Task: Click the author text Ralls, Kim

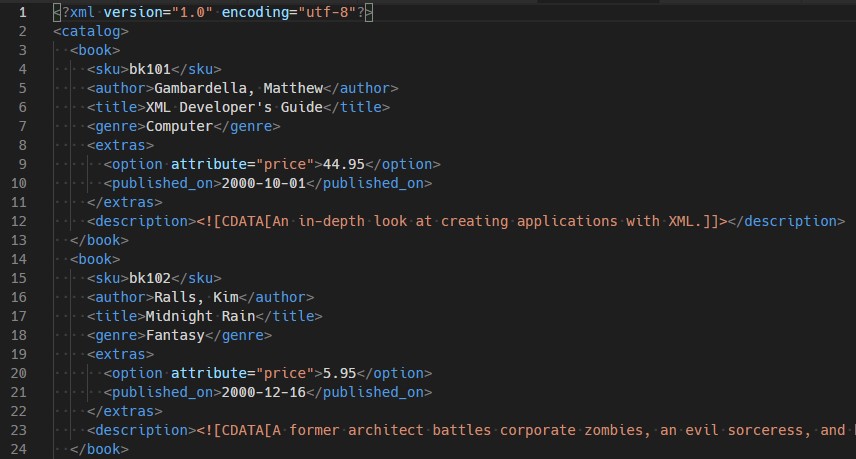Action: pos(197,297)
